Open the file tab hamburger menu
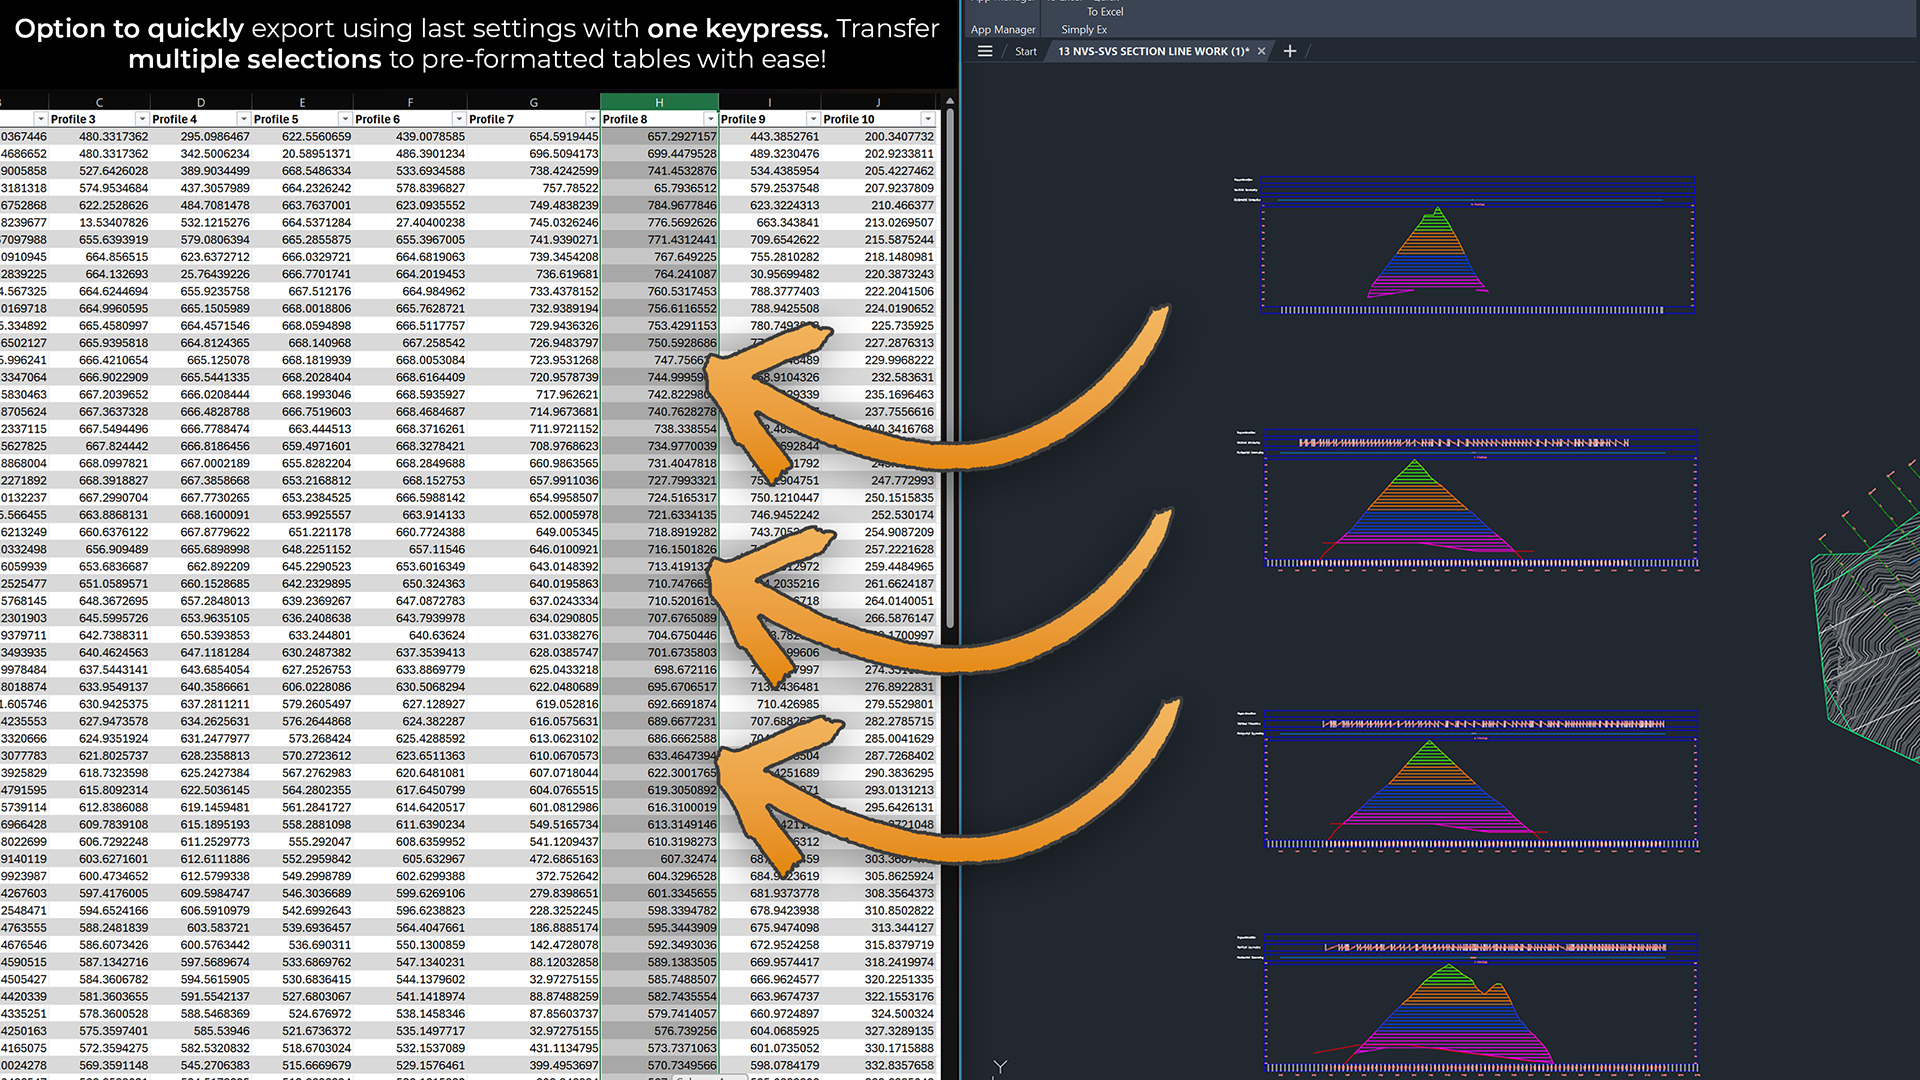The width and height of the screenshot is (1920, 1080). pos(985,51)
